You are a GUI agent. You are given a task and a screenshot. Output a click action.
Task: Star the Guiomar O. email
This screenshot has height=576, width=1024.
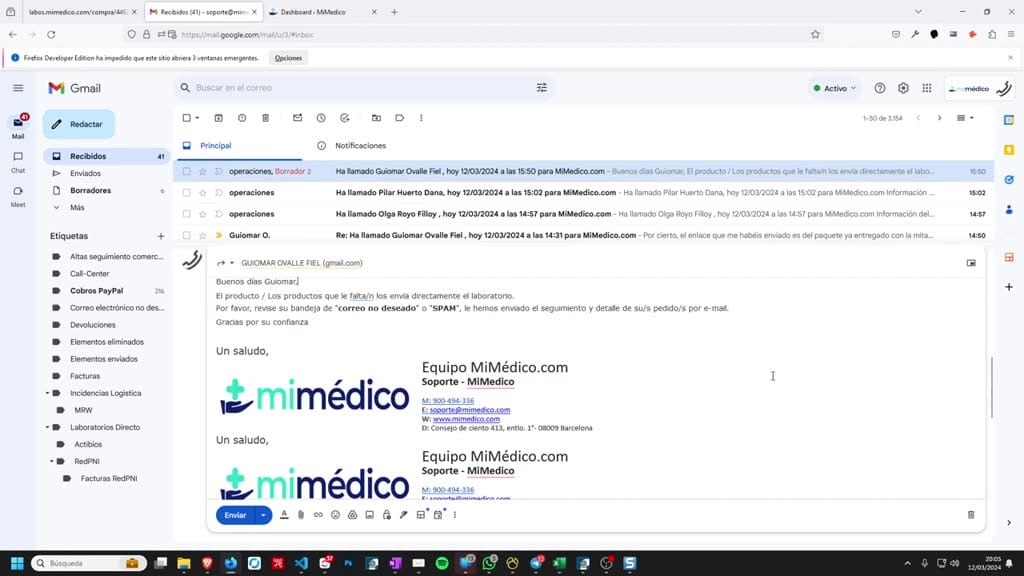tap(202, 235)
